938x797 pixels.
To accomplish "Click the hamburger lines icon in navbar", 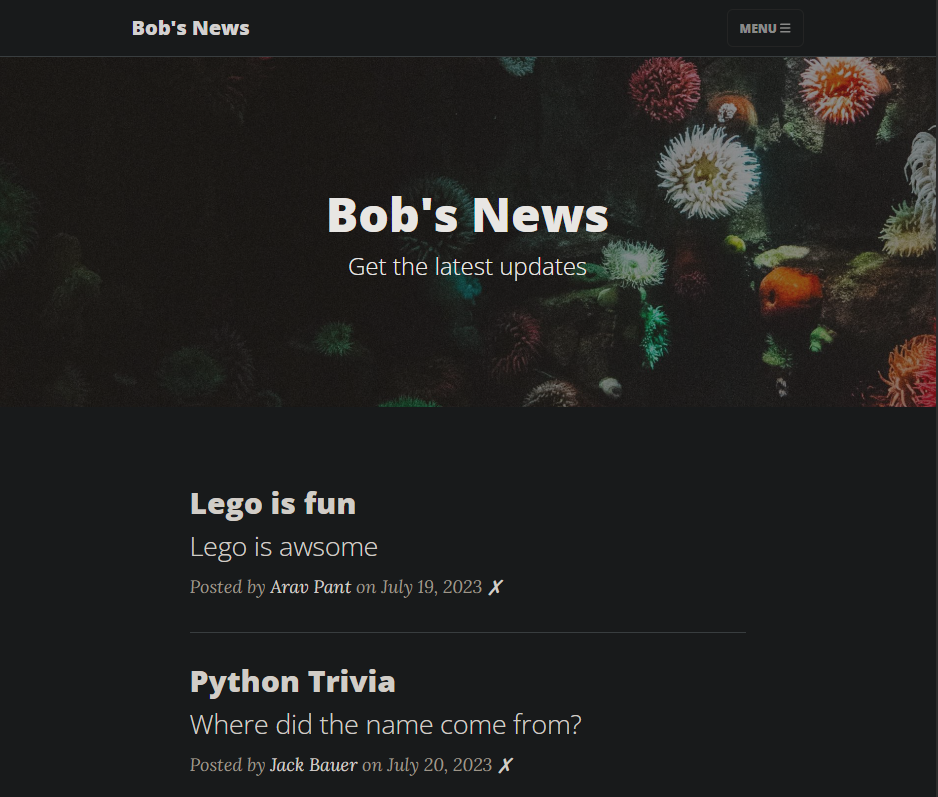I will tap(785, 28).
